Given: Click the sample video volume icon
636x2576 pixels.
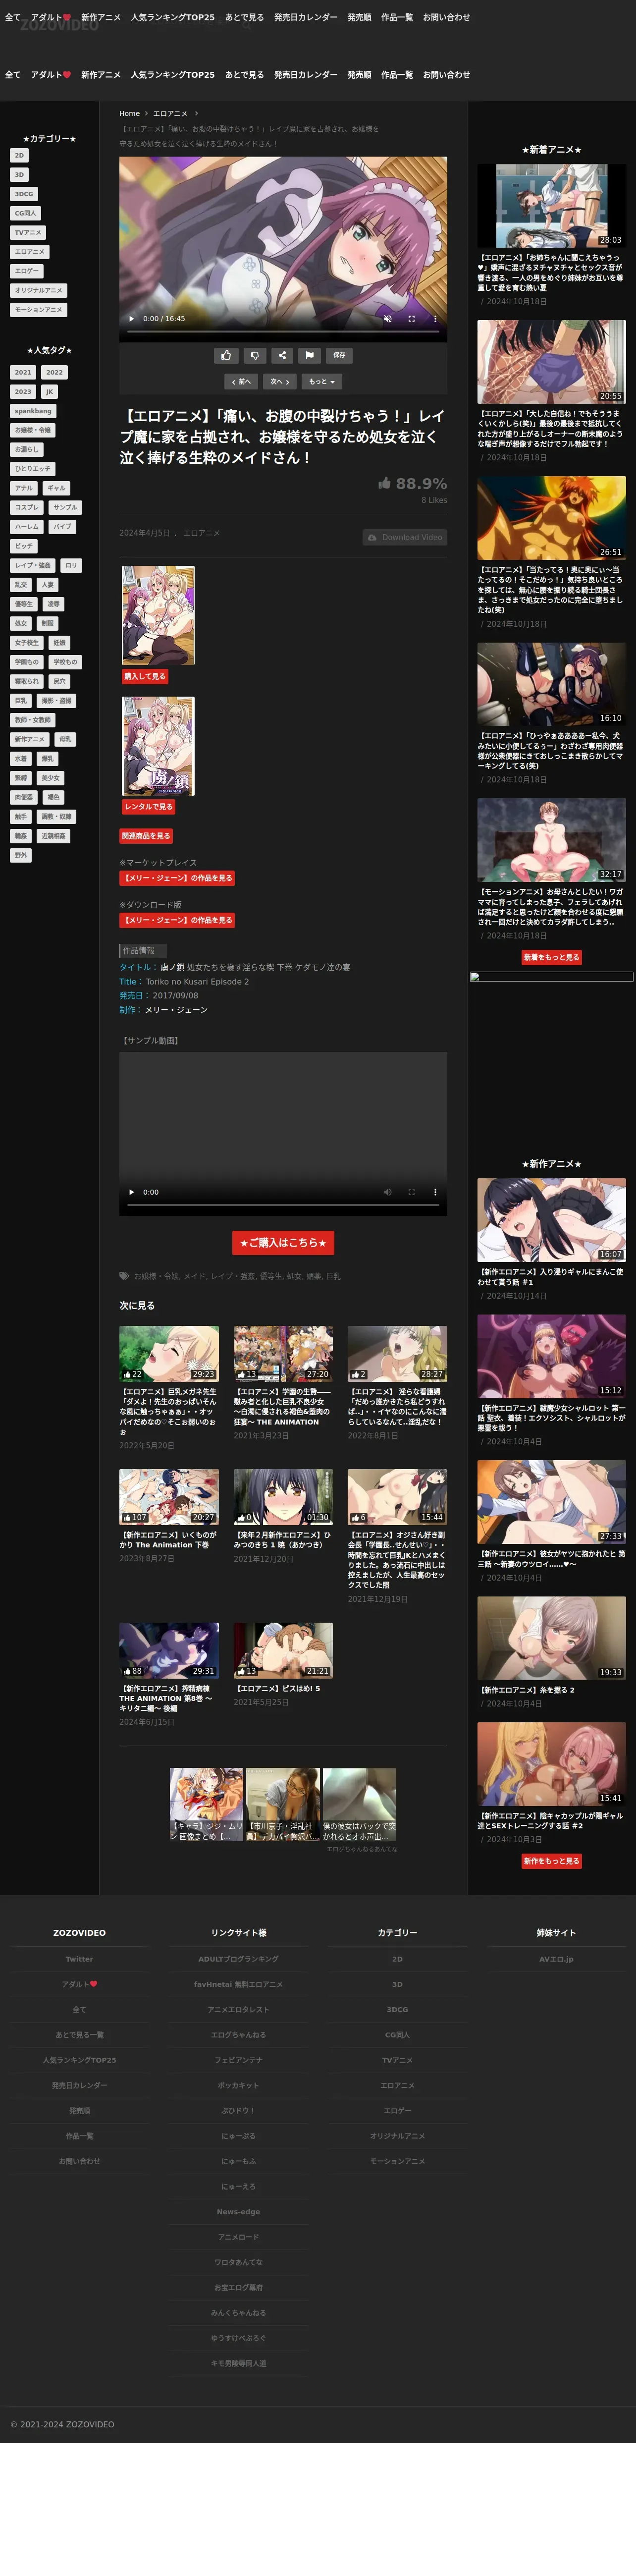Looking at the screenshot, I should tap(388, 1192).
